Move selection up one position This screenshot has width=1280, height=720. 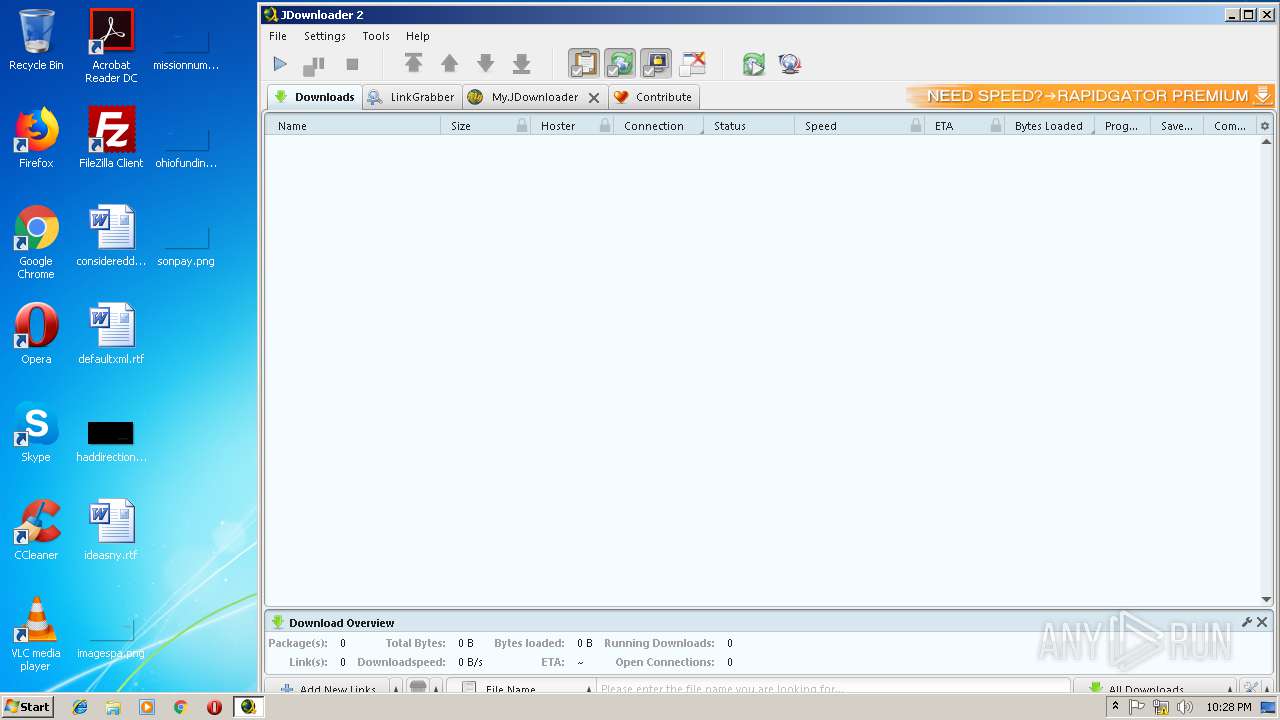(449, 64)
